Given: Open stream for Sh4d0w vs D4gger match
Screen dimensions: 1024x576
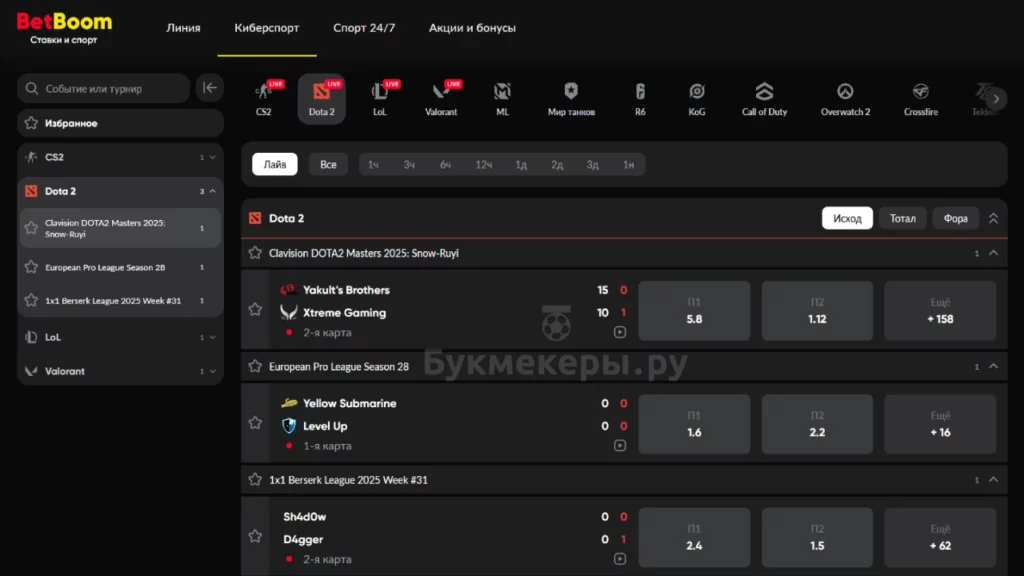Looking at the screenshot, I should [620, 559].
